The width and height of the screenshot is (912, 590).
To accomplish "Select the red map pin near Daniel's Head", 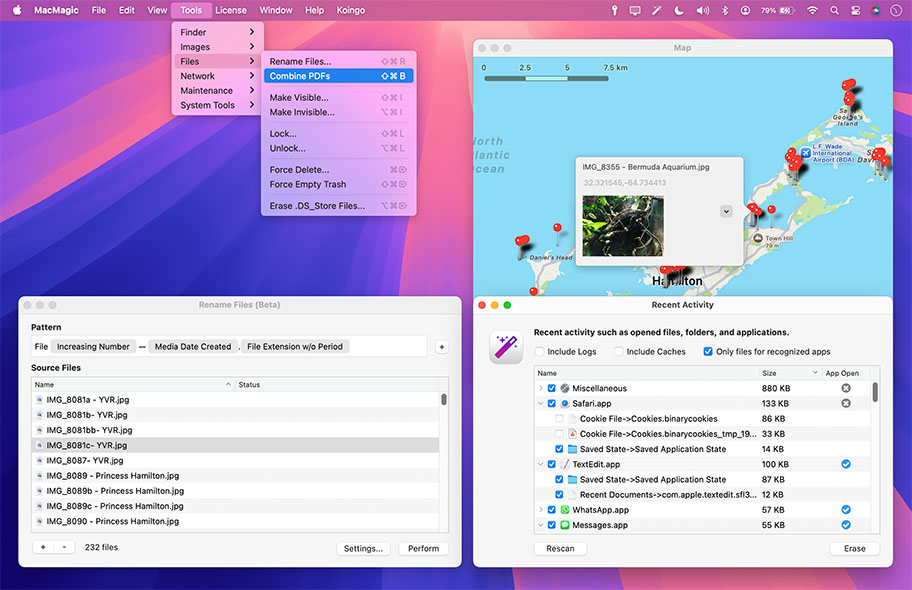I will click(x=522, y=240).
